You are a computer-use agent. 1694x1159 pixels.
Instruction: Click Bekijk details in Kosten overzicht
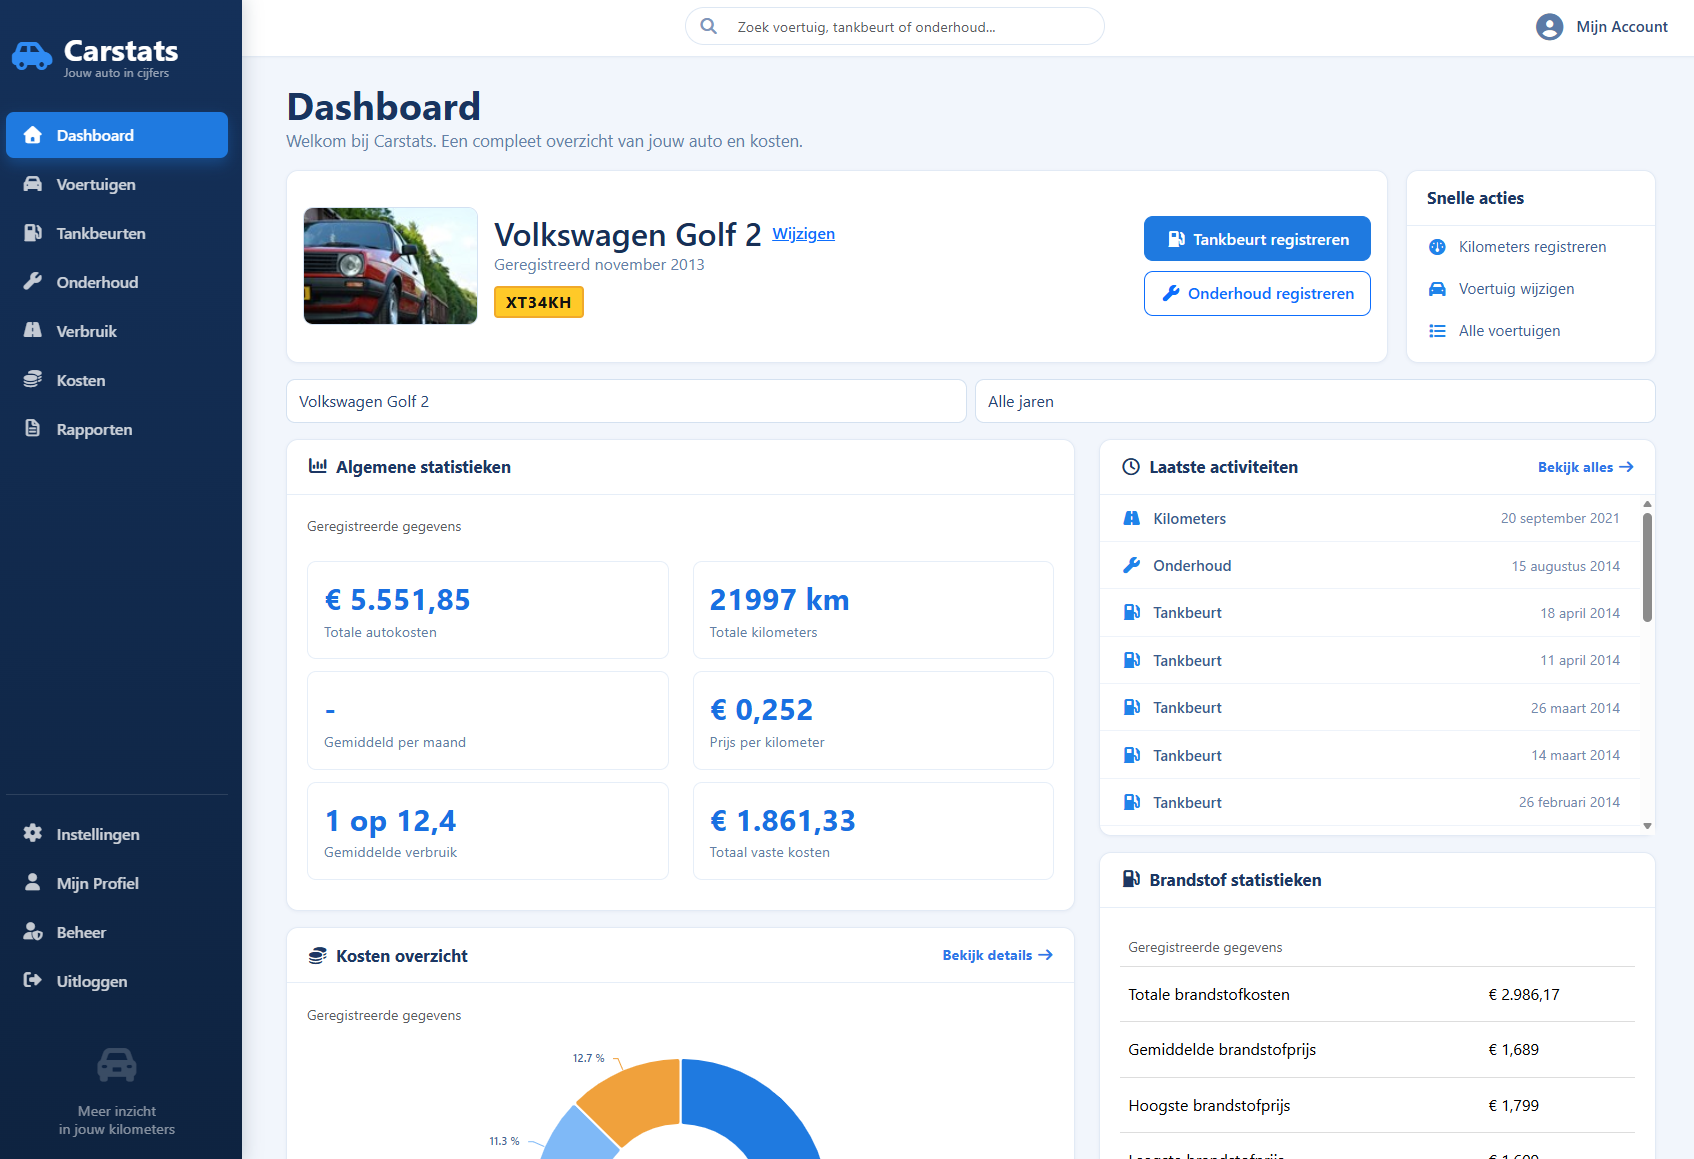pos(997,955)
